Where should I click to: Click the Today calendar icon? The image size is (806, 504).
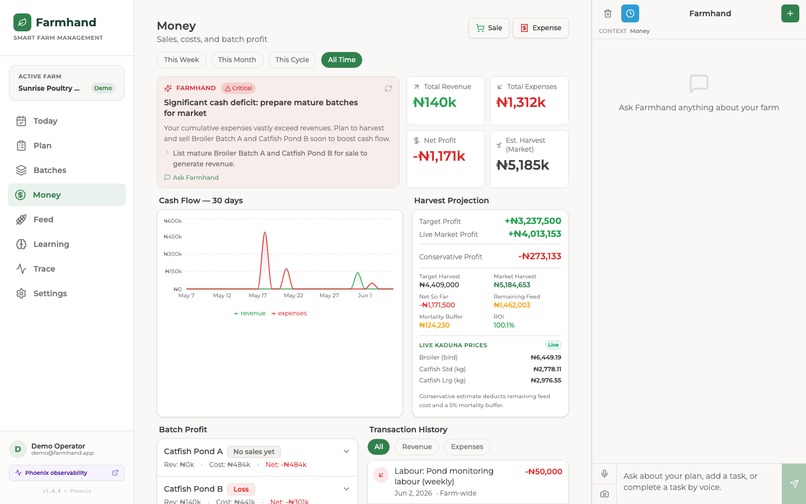[x=21, y=121]
